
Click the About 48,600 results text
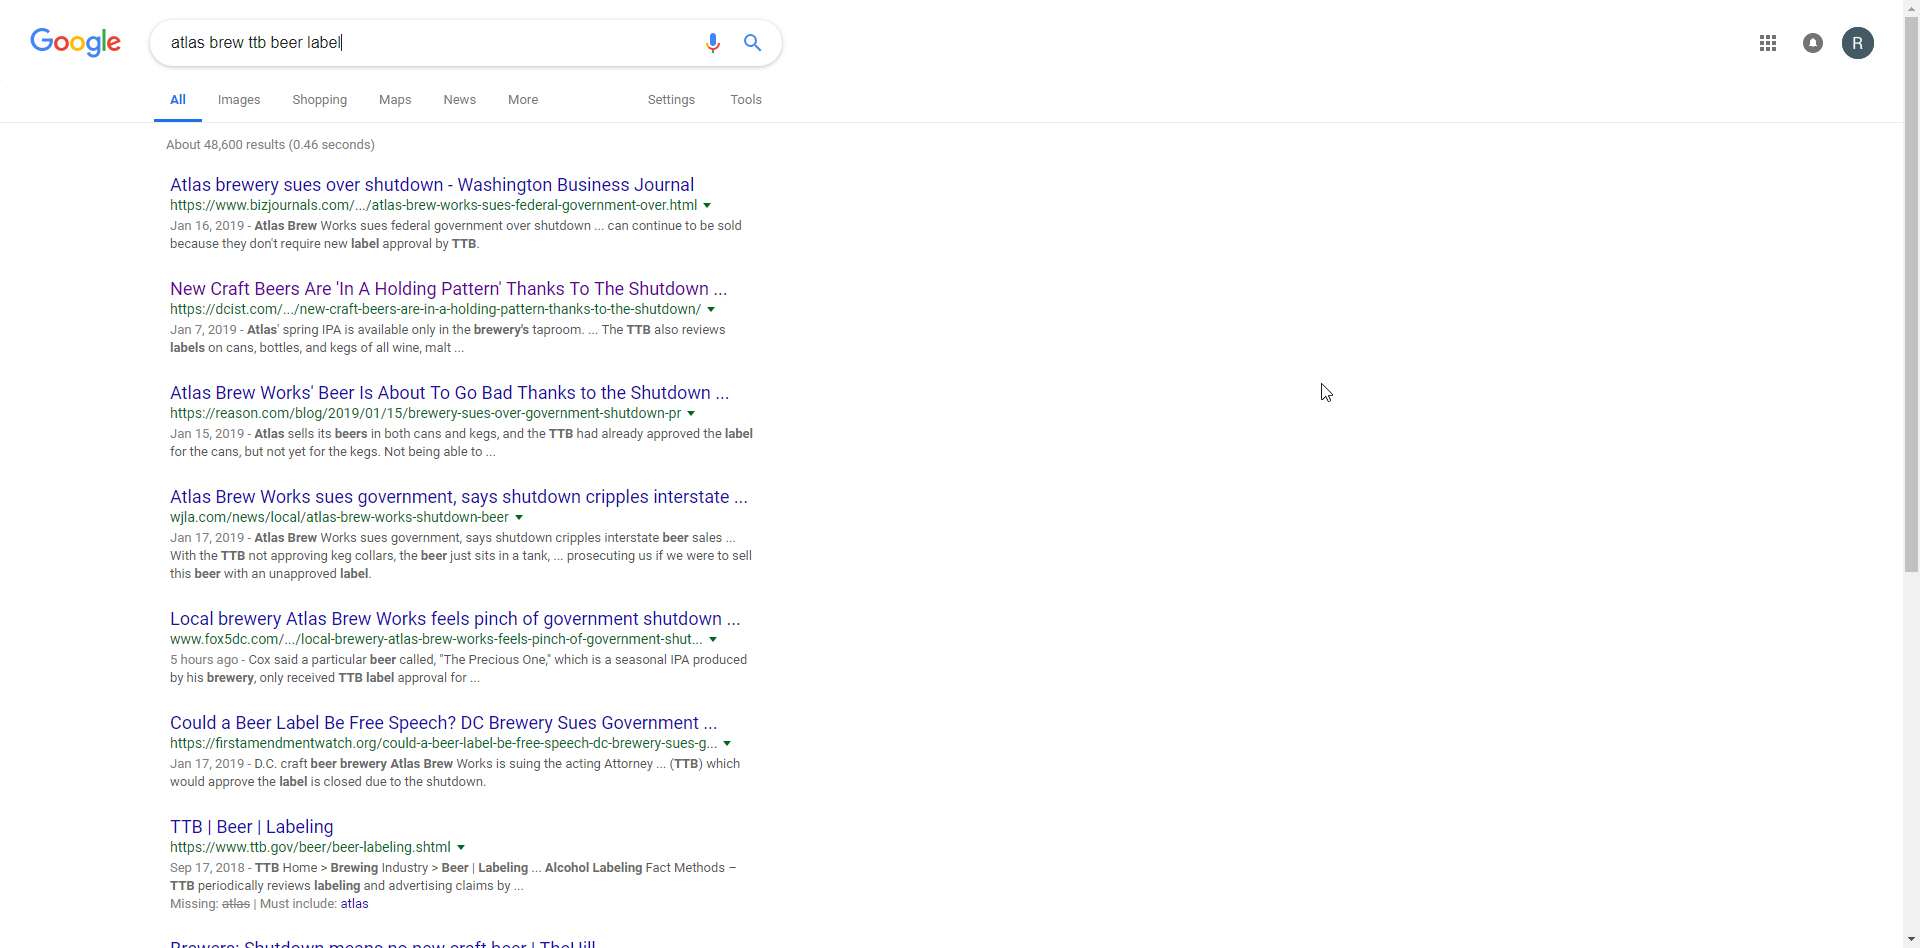pyautogui.click(x=270, y=145)
